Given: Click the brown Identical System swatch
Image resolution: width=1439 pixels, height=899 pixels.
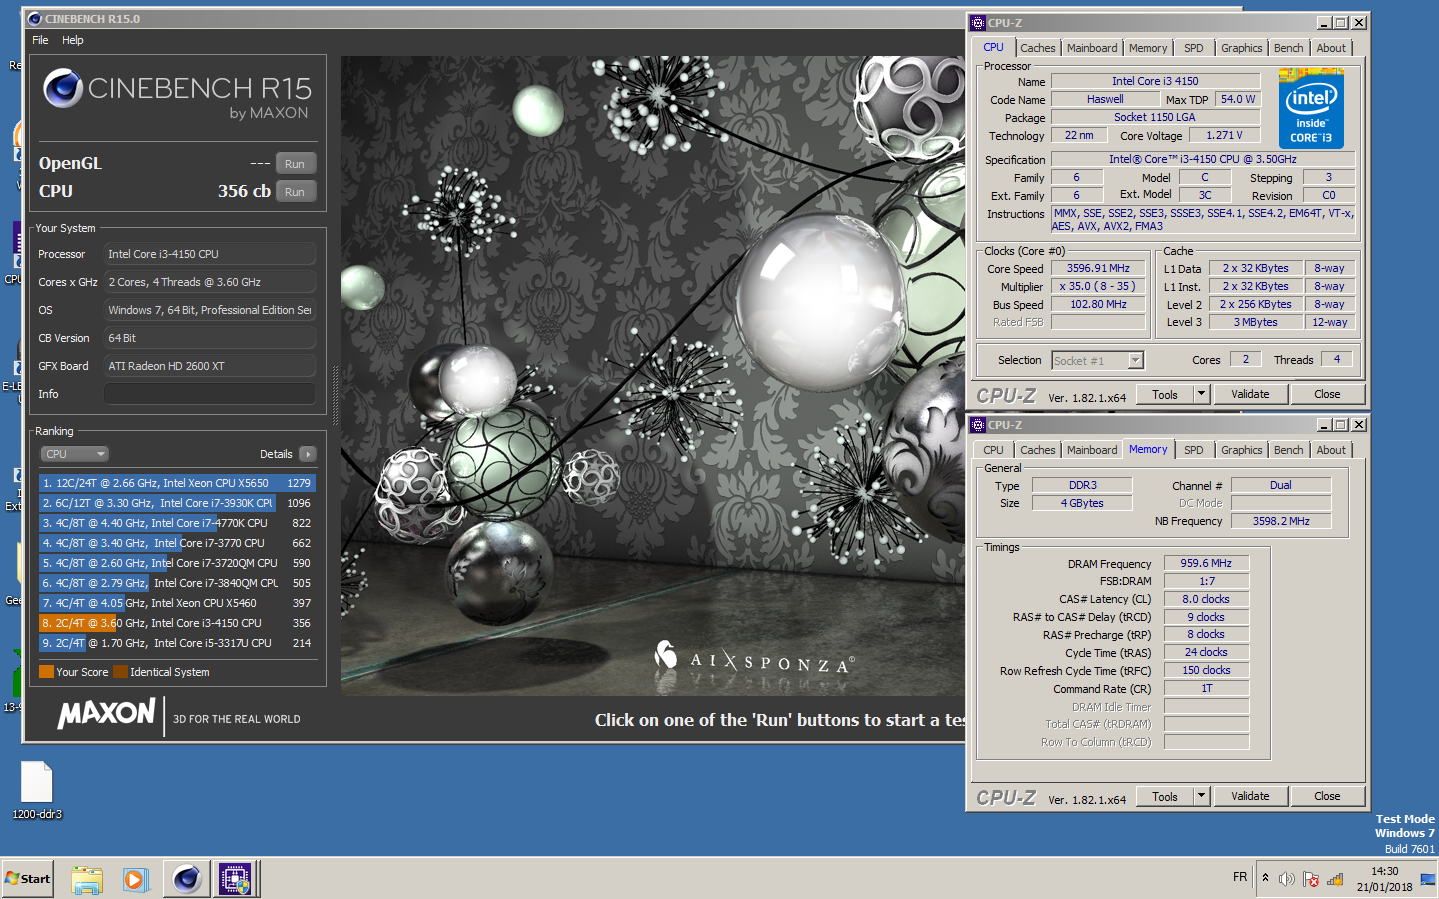Looking at the screenshot, I should tap(120, 672).
